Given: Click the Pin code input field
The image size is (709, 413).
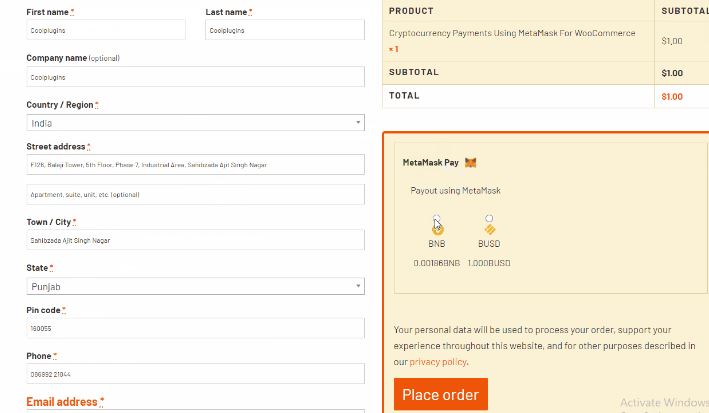Looking at the screenshot, I should (x=195, y=328).
